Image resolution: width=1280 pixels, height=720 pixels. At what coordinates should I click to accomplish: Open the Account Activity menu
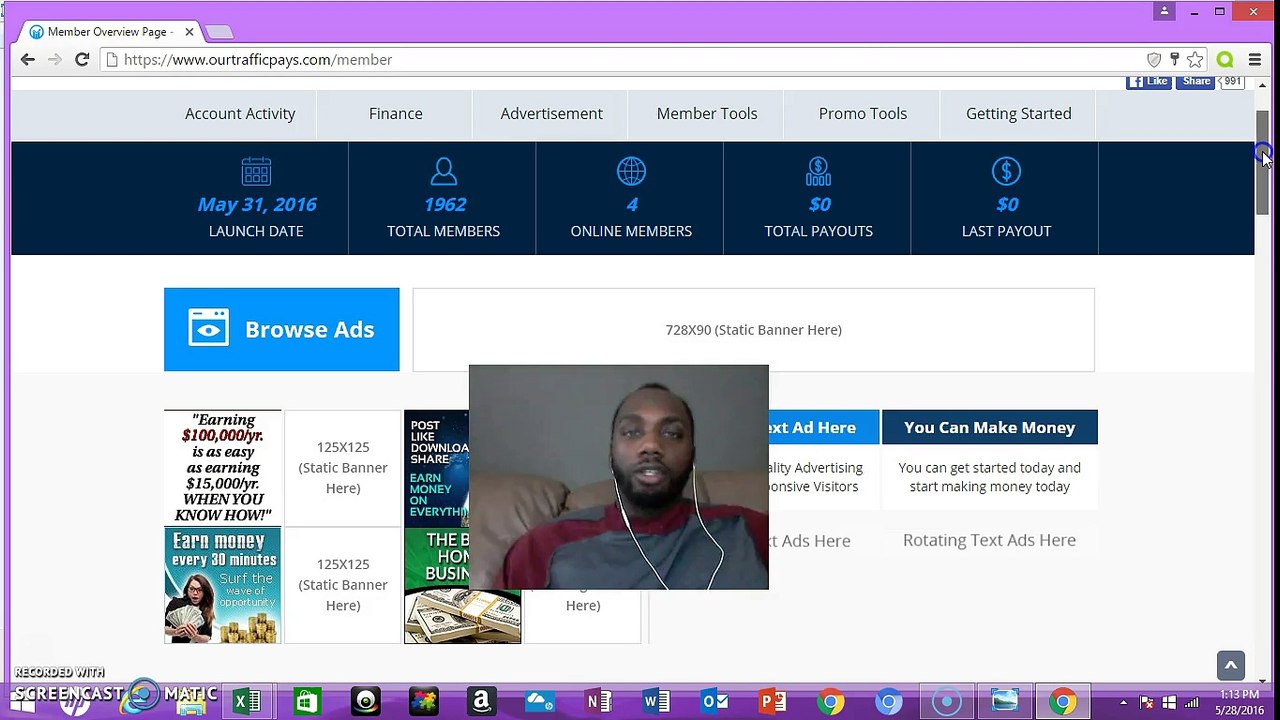[x=240, y=114]
